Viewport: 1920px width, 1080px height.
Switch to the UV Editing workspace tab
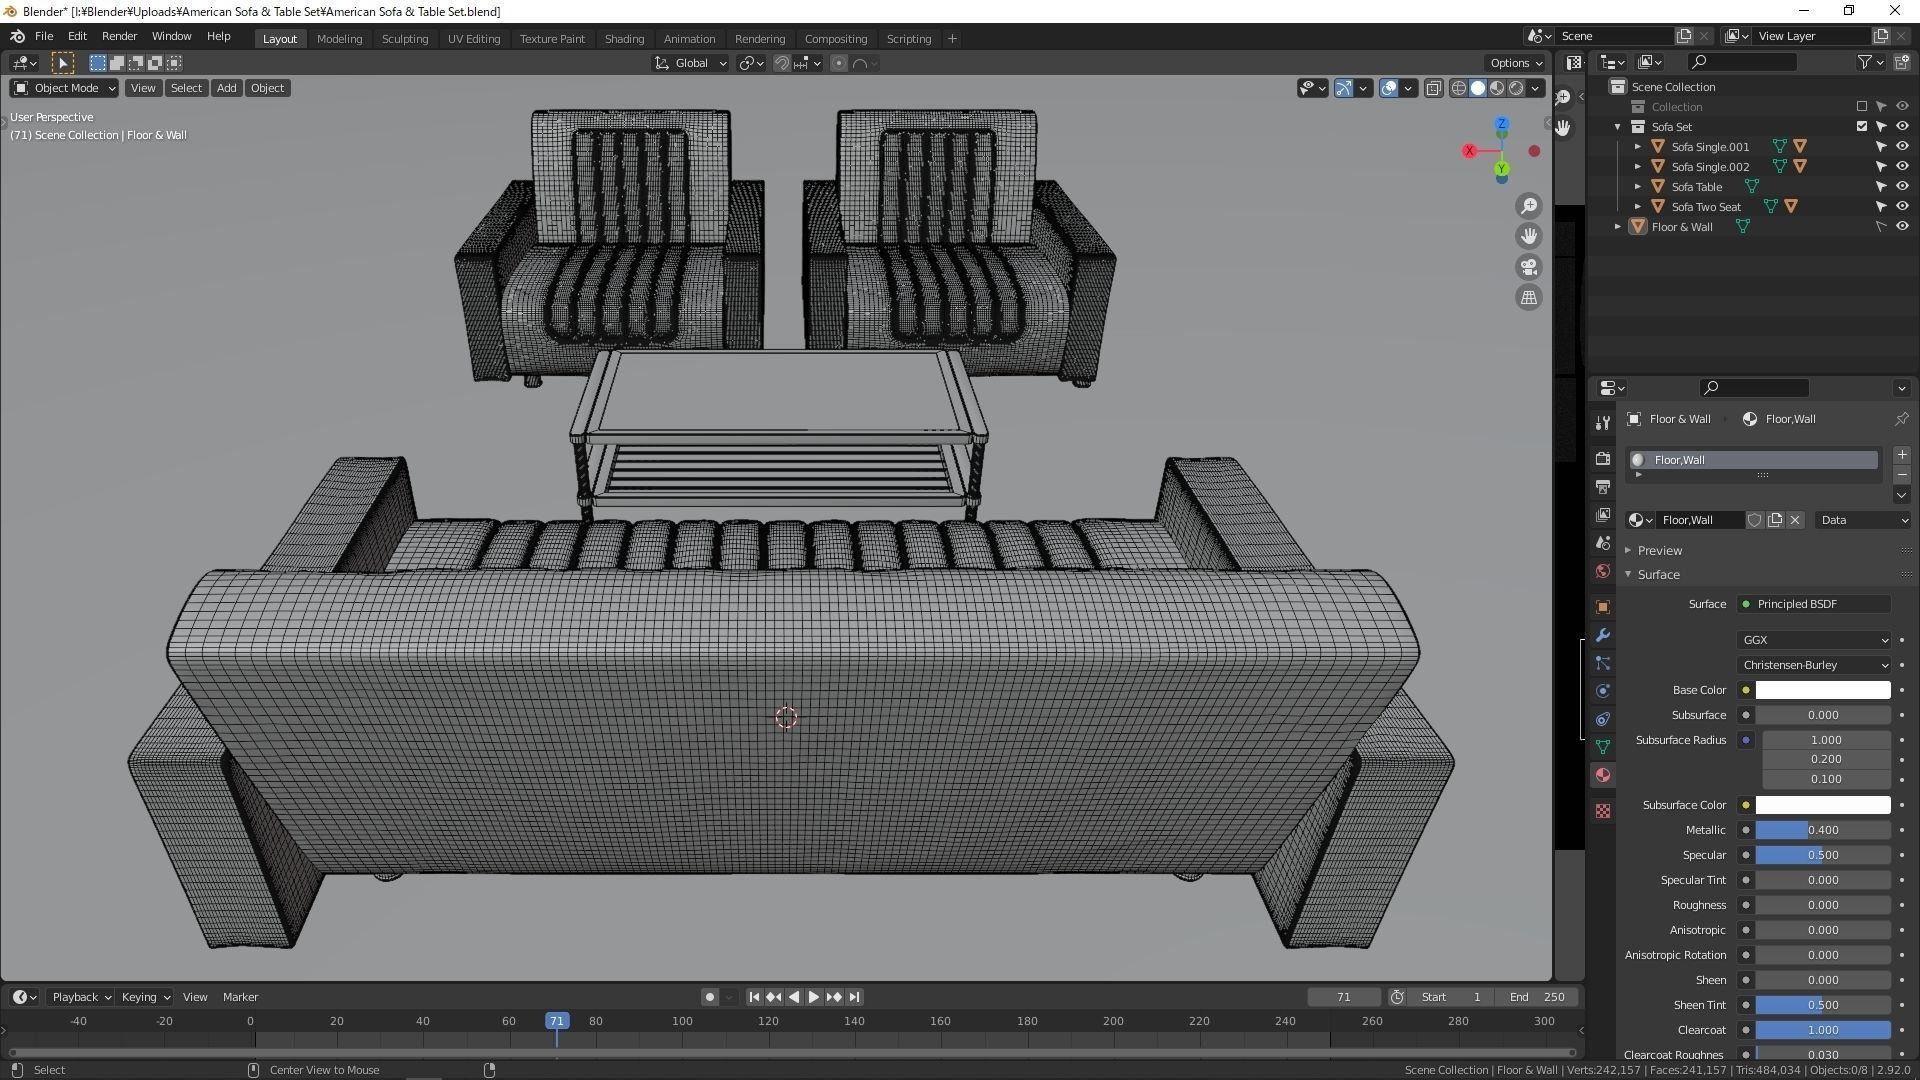(x=474, y=39)
